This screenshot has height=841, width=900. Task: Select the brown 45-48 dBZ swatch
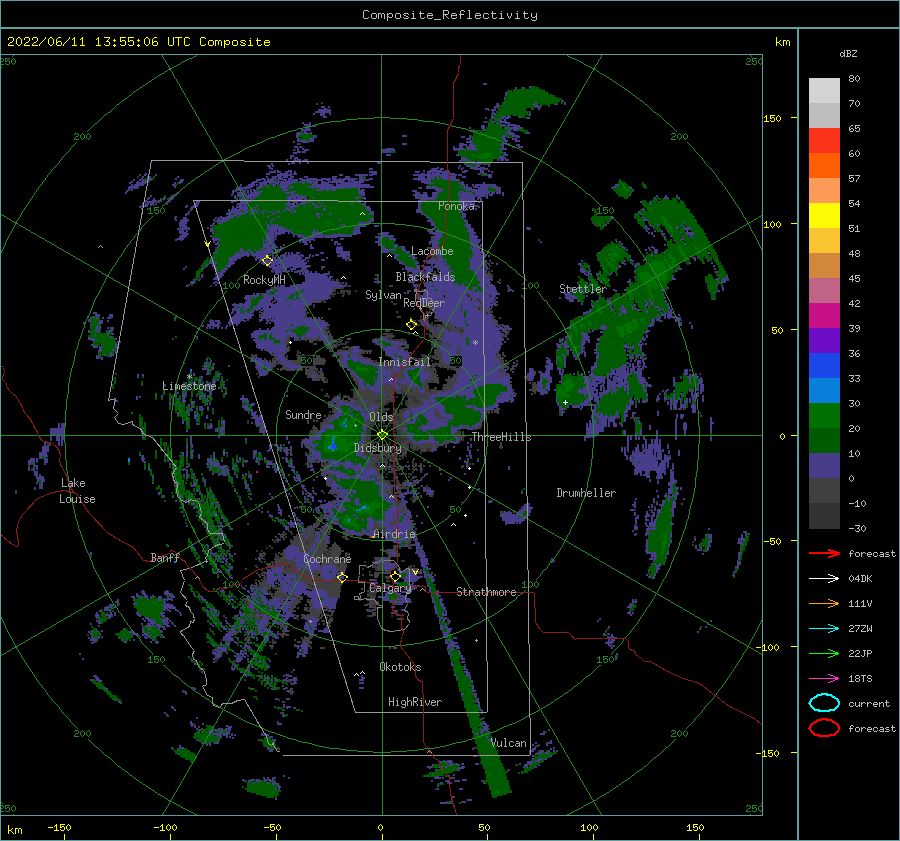824,265
